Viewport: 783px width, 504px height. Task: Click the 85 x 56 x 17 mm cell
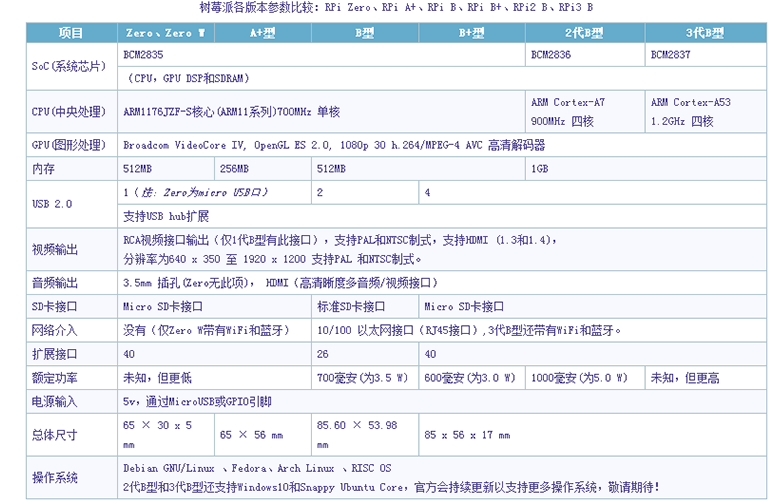pos(593,435)
